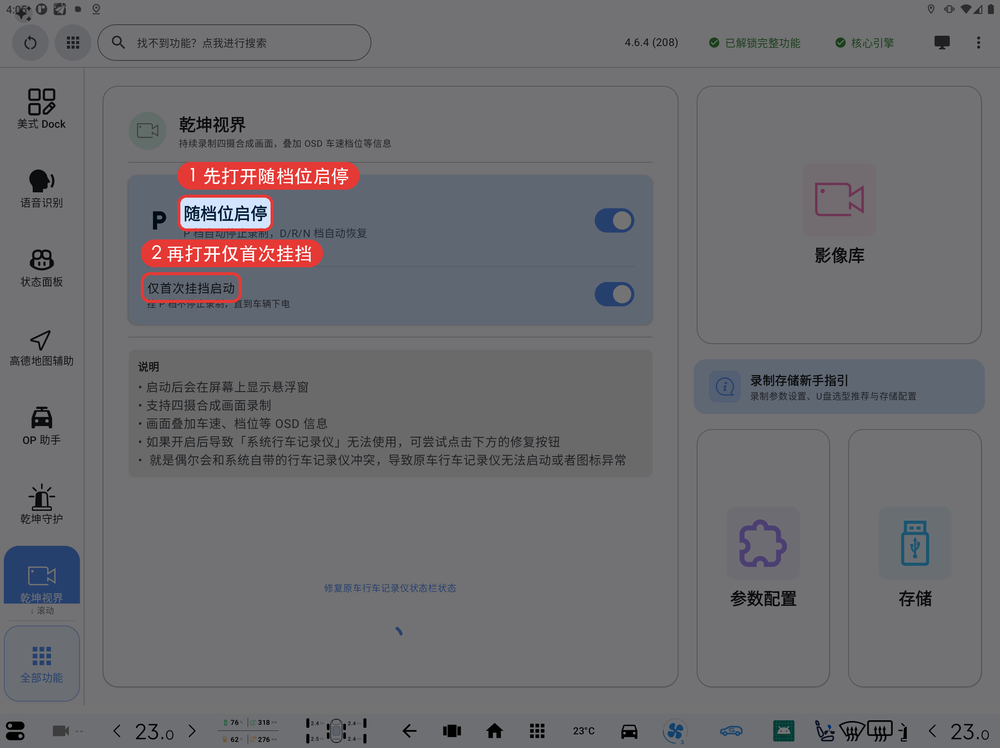
Task: Toggle the 随档位启停 switch
Action: [614, 221]
